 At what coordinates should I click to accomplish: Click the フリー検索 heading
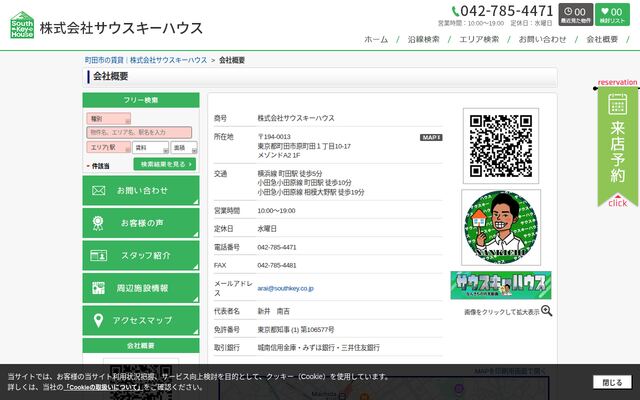(141, 100)
